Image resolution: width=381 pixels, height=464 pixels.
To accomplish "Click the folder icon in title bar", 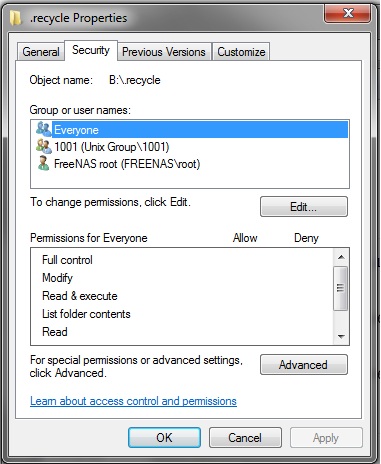I will click(16, 18).
